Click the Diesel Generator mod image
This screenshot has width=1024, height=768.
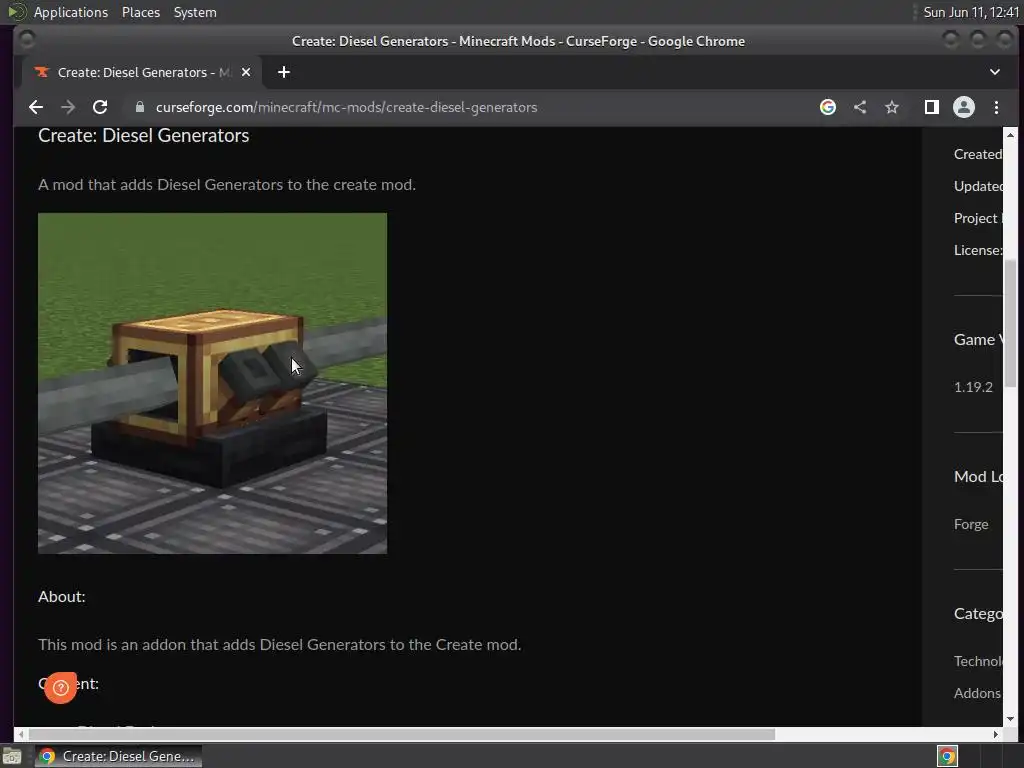[x=212, y=383]
